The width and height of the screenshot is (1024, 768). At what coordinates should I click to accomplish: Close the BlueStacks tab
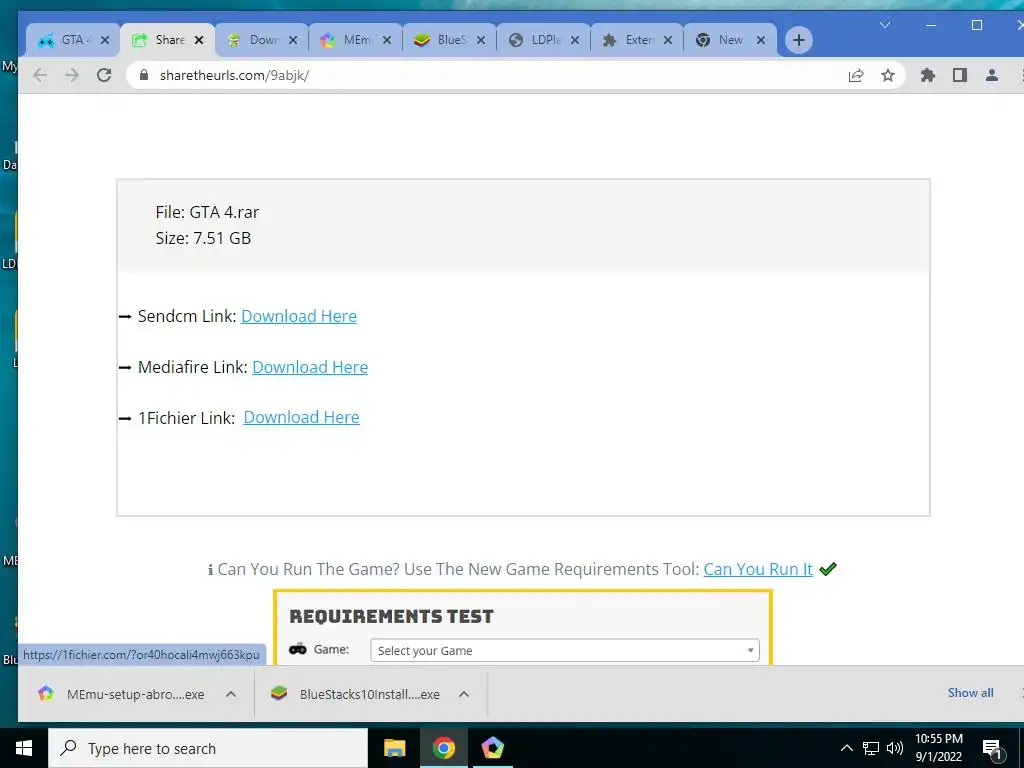click(x=481, y=40)
